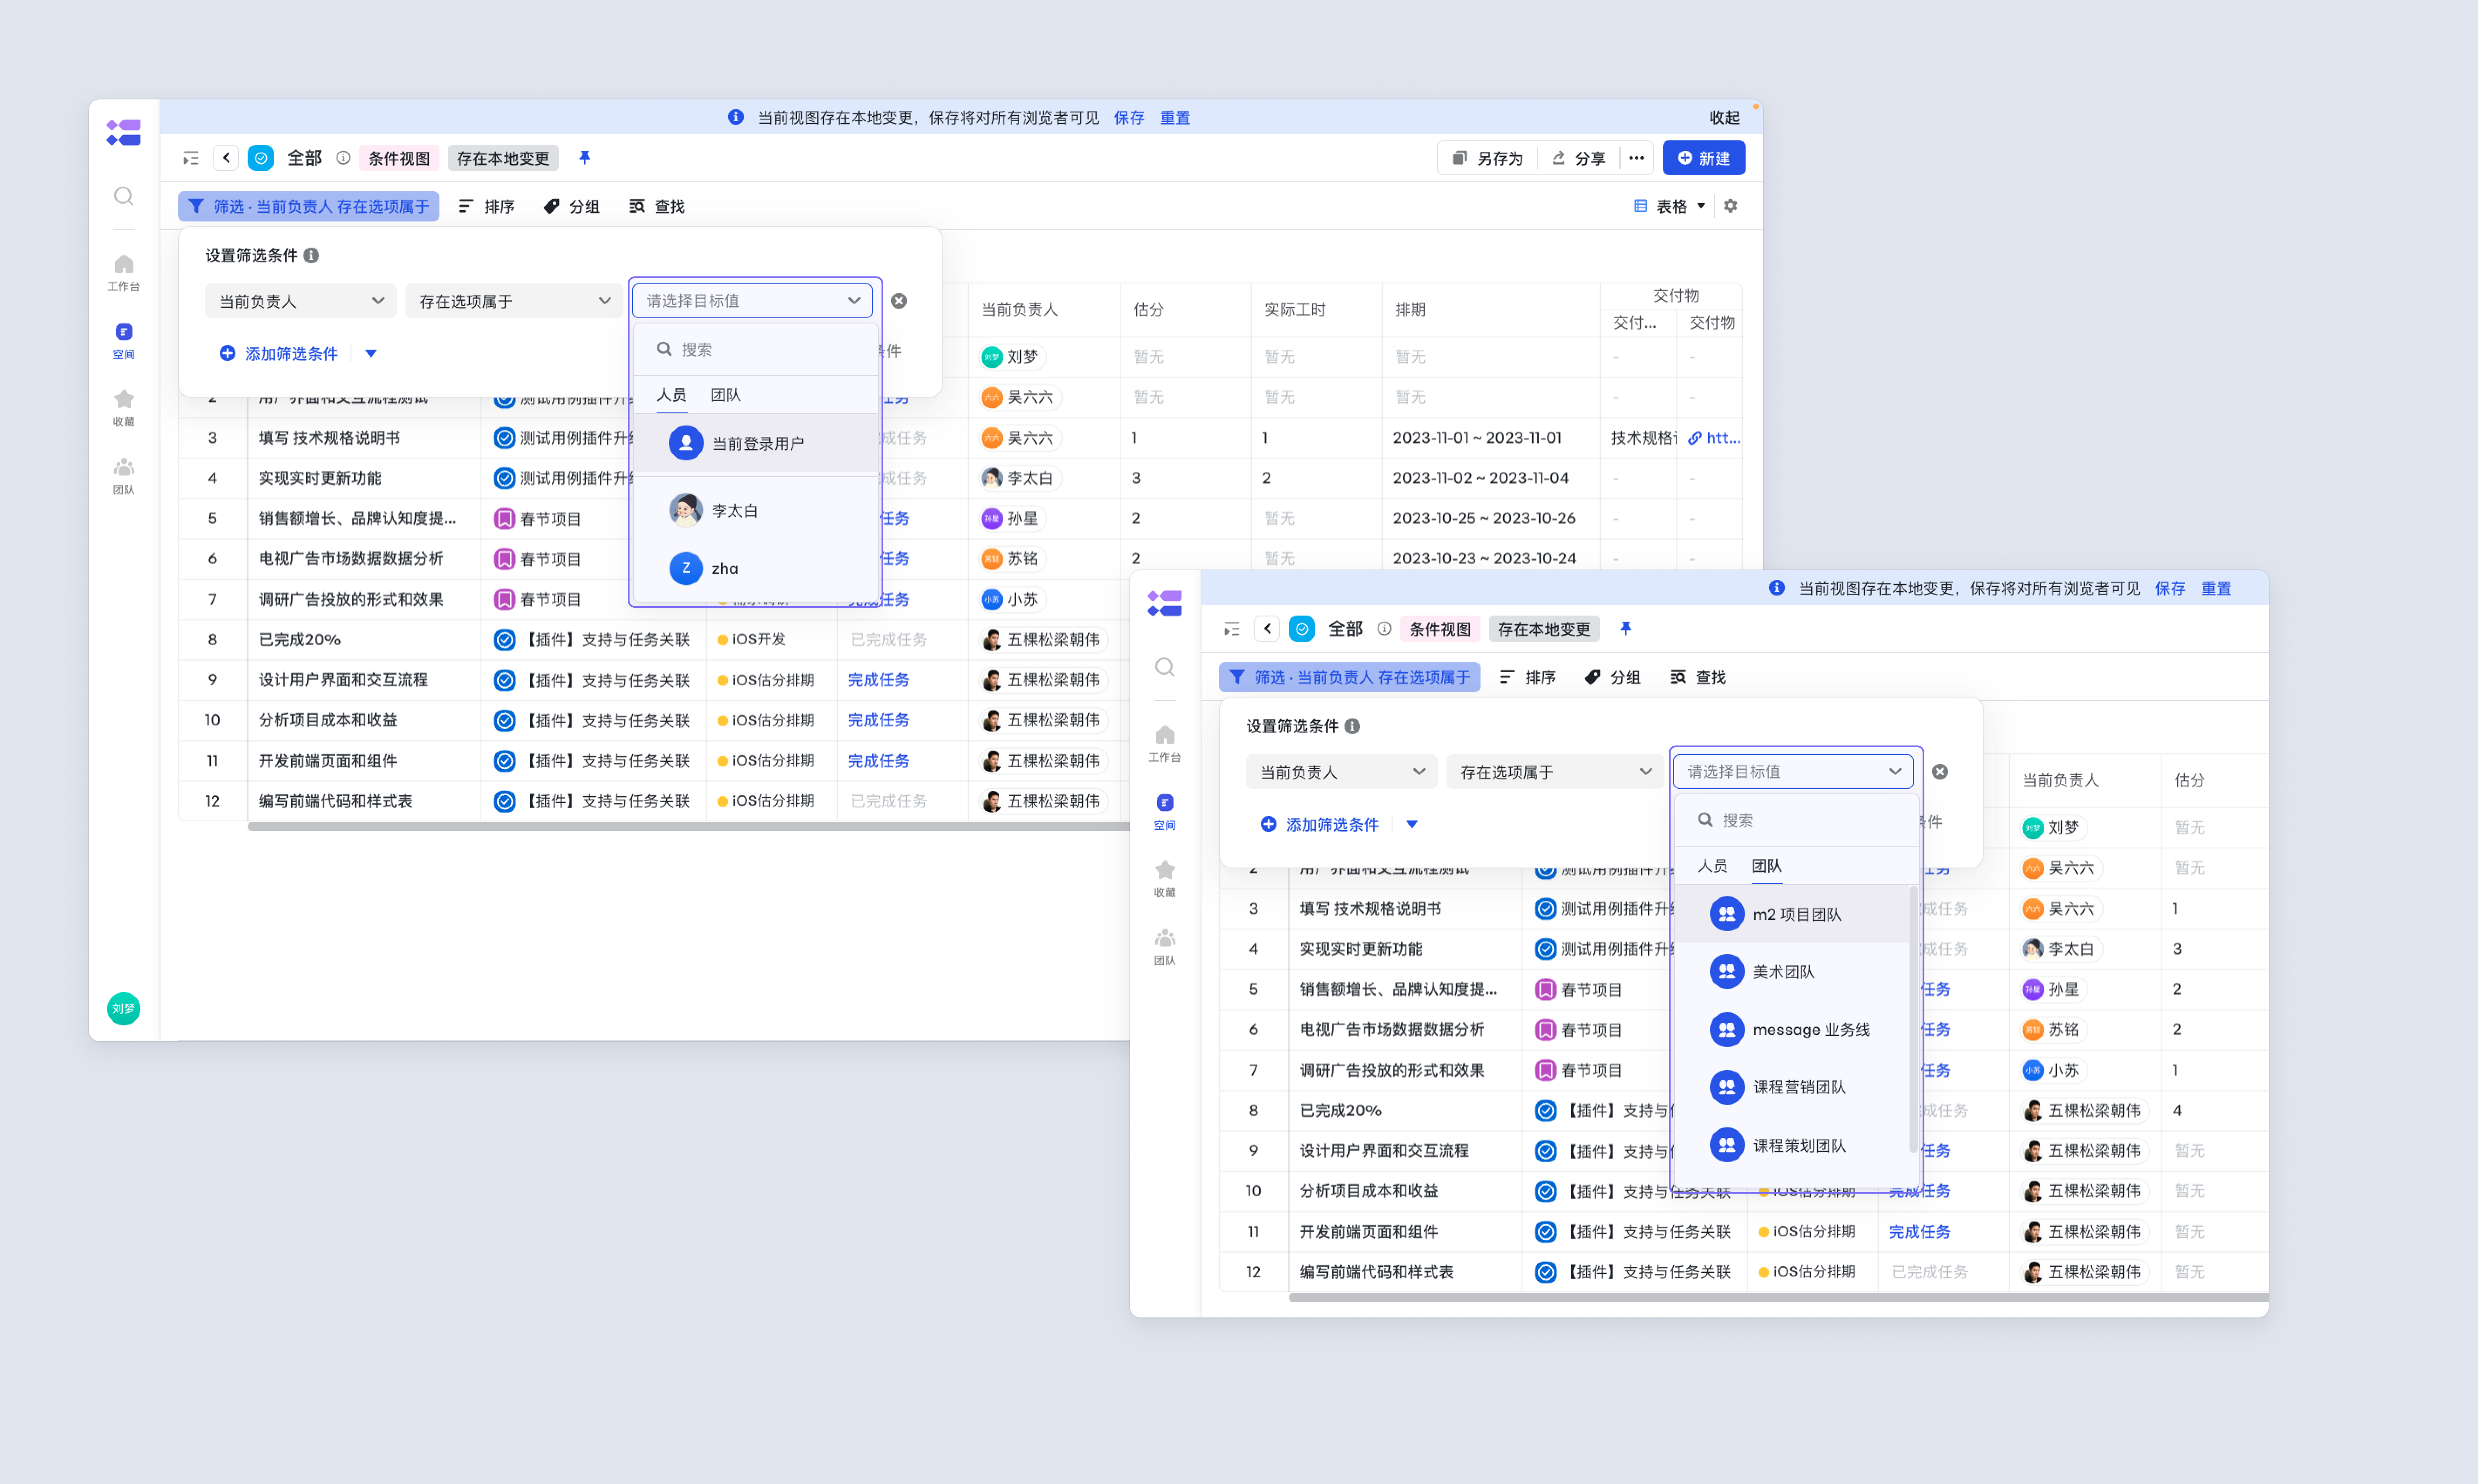Select 当前登录用户 from the people list
The height and width of the screenshot is (1484, 2478).
(757, 443)
